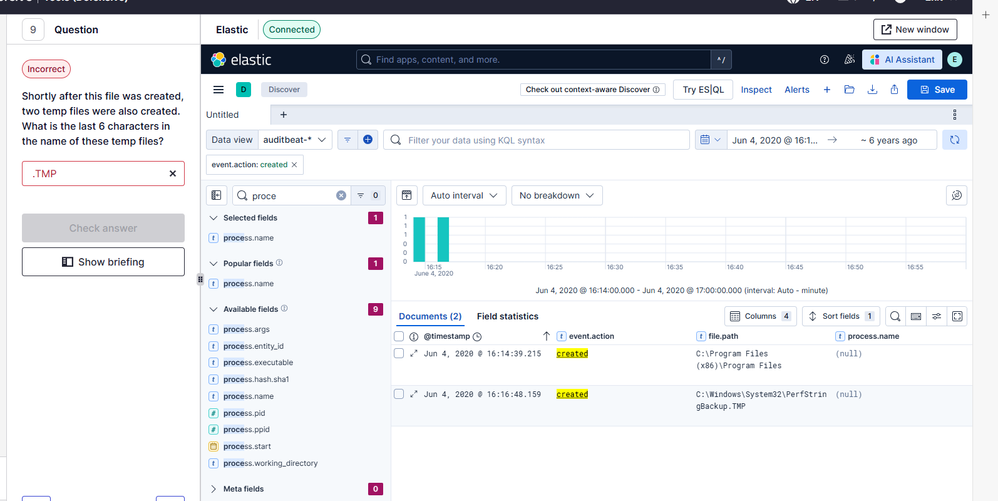Select the first document row checkbox

coord(399,353)
